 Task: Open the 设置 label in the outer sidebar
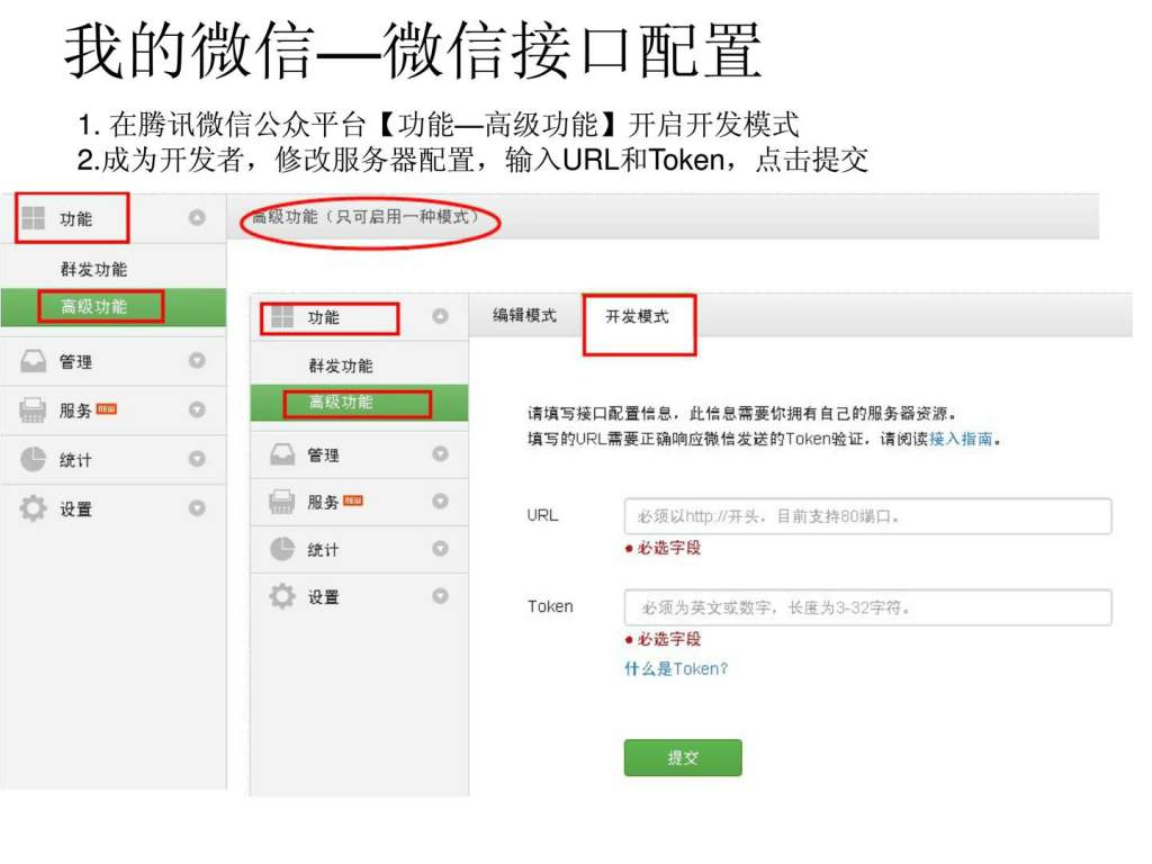(x=76, y=509)
